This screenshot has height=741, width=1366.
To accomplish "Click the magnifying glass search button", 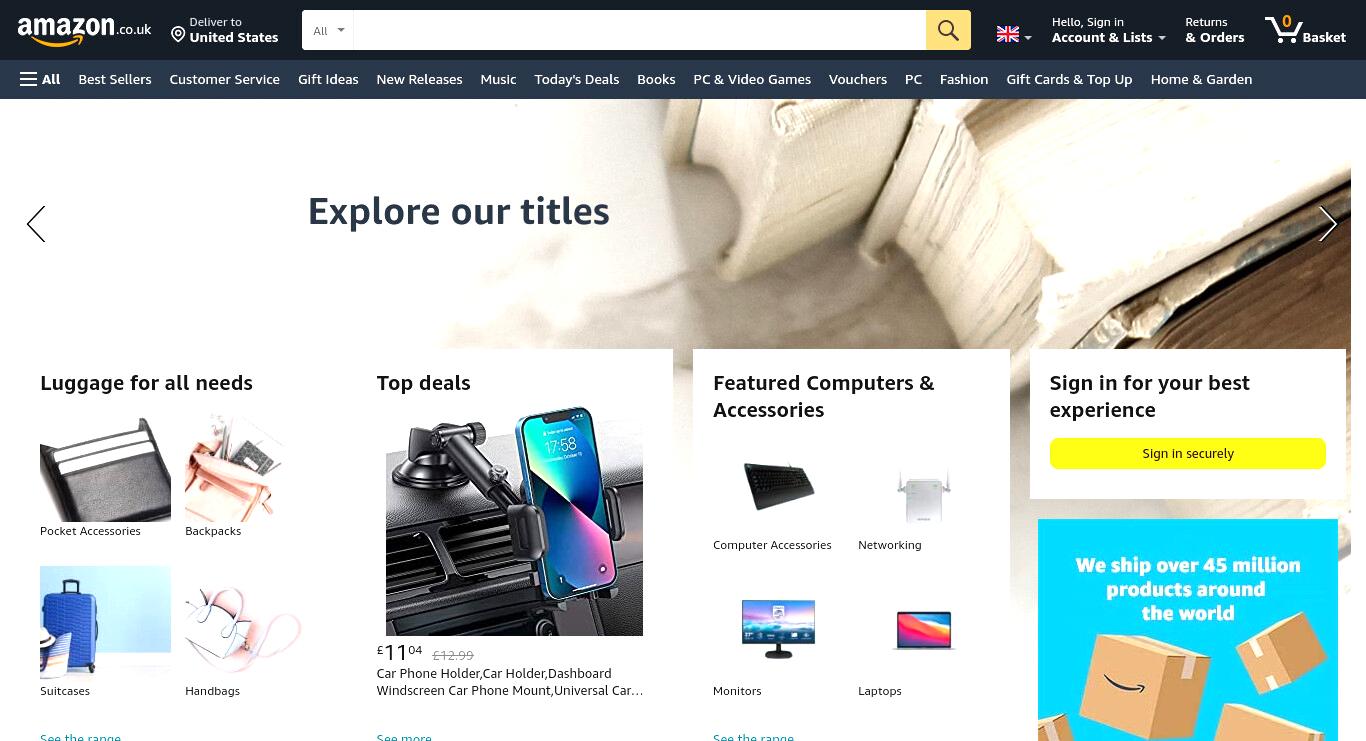I will 948,30.
